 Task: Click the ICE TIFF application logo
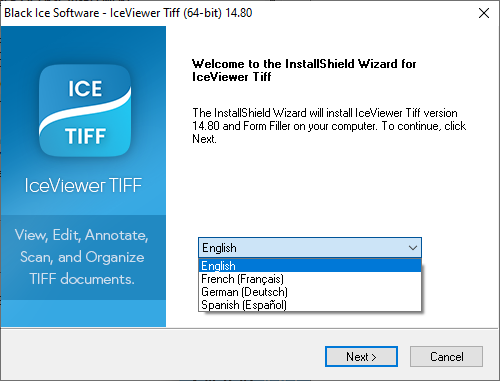tap(85, 111)
